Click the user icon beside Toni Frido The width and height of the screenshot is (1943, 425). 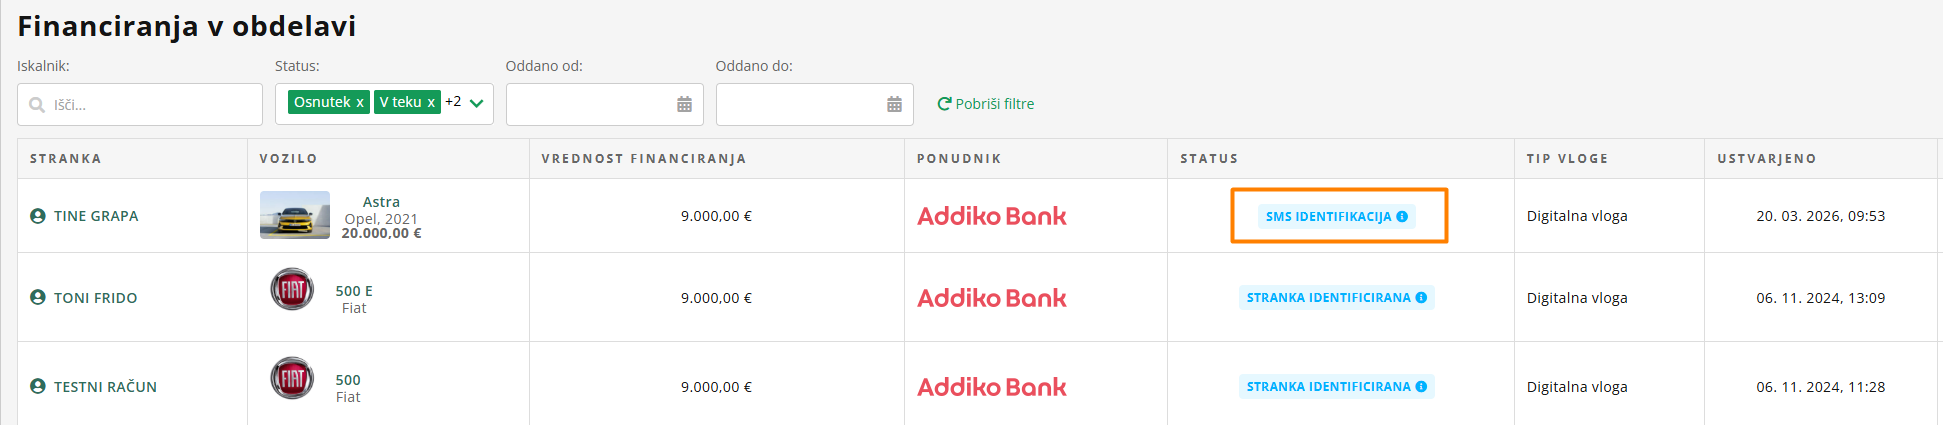click(x=38, y=297)
